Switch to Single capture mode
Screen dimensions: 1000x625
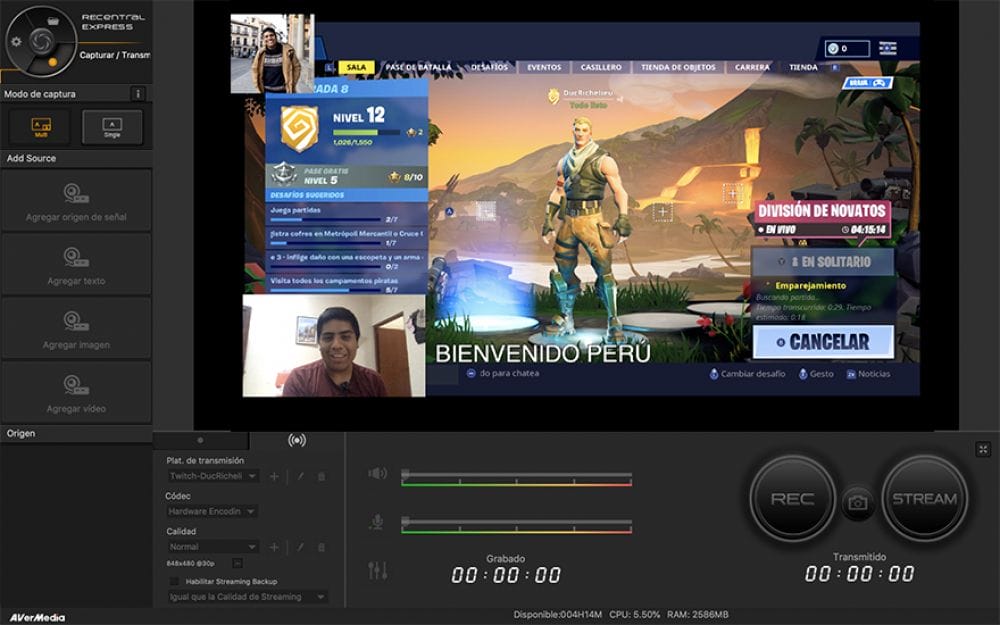(112, 127)
